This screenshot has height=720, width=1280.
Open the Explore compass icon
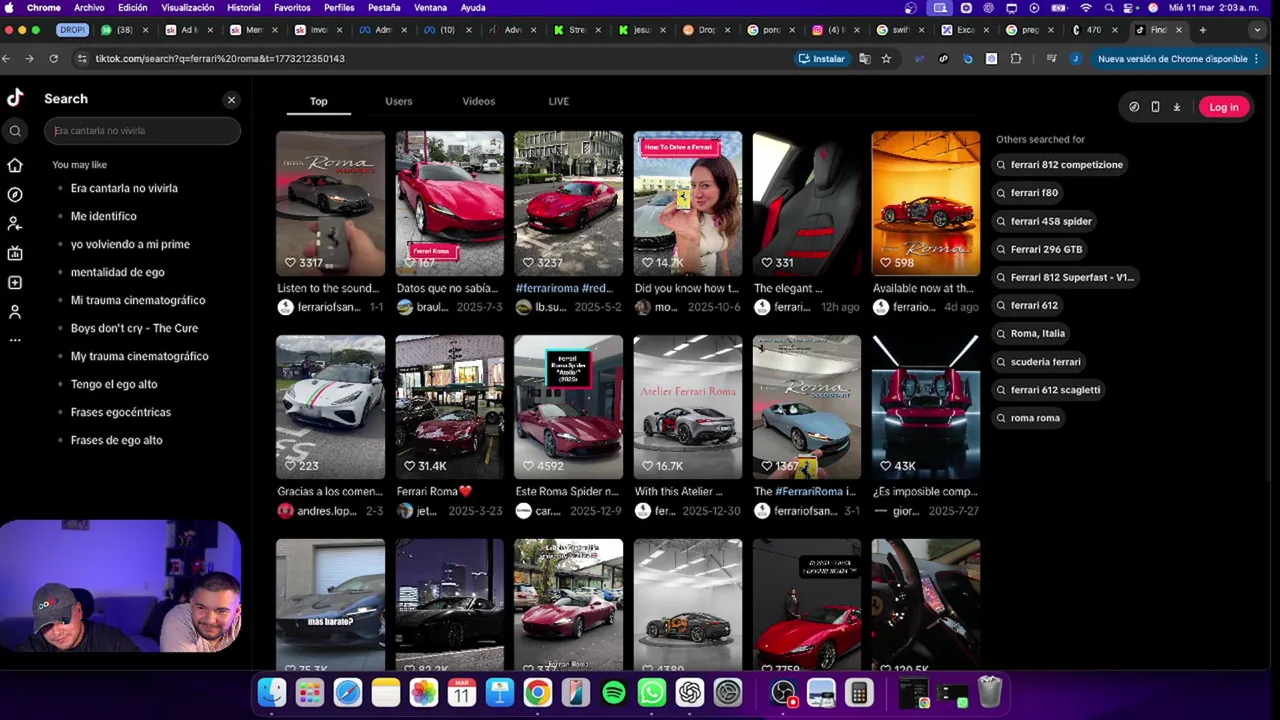click(x=15, y=195)
